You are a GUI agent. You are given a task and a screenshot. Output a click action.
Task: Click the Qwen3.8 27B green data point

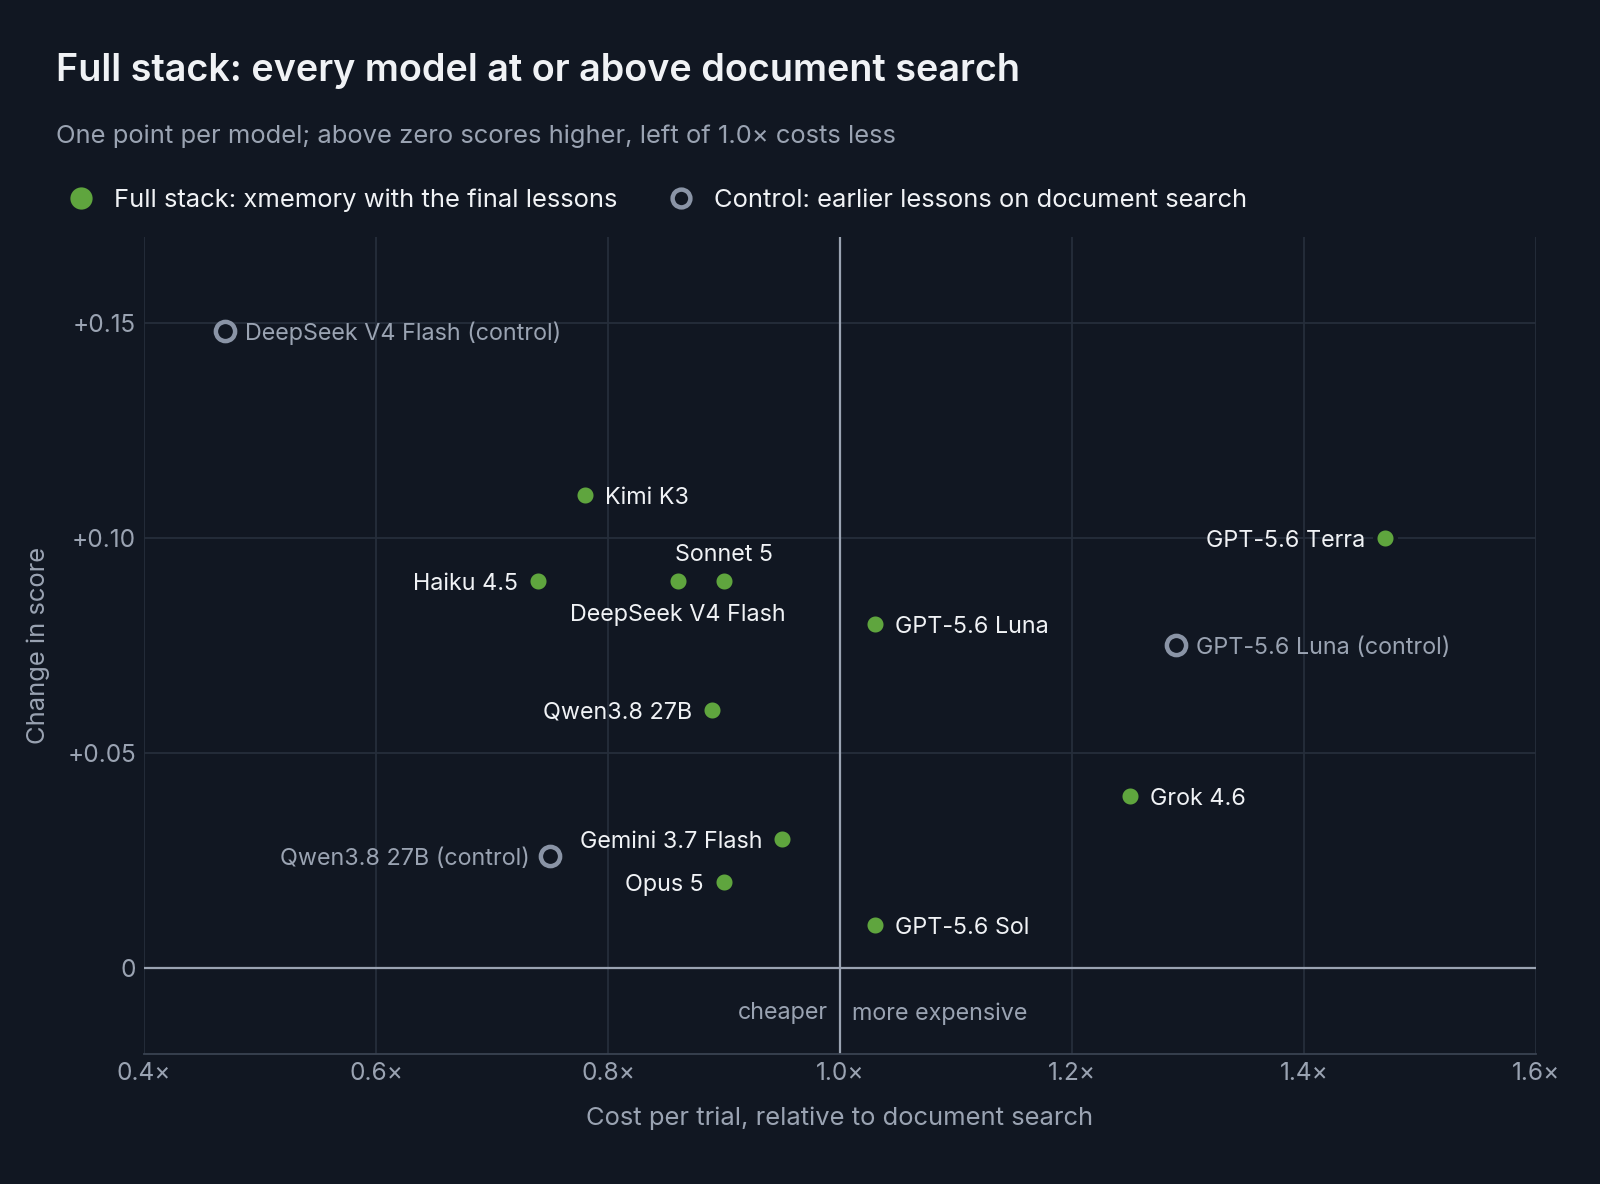click(x=713, y=711)
